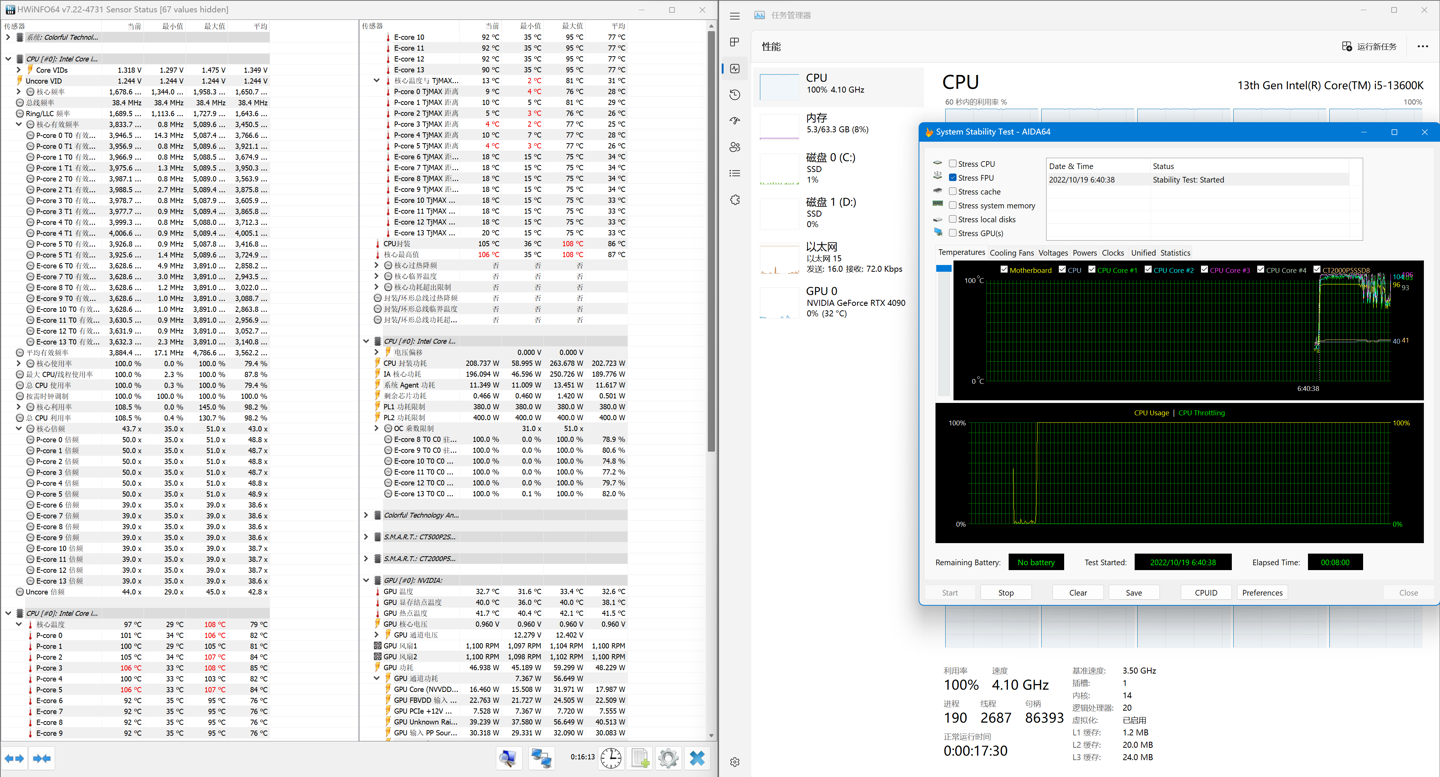This screenshot has height=777, width=1440.
Task: Collapse 核心温度 tree in left column
Action: coord(19,624)
